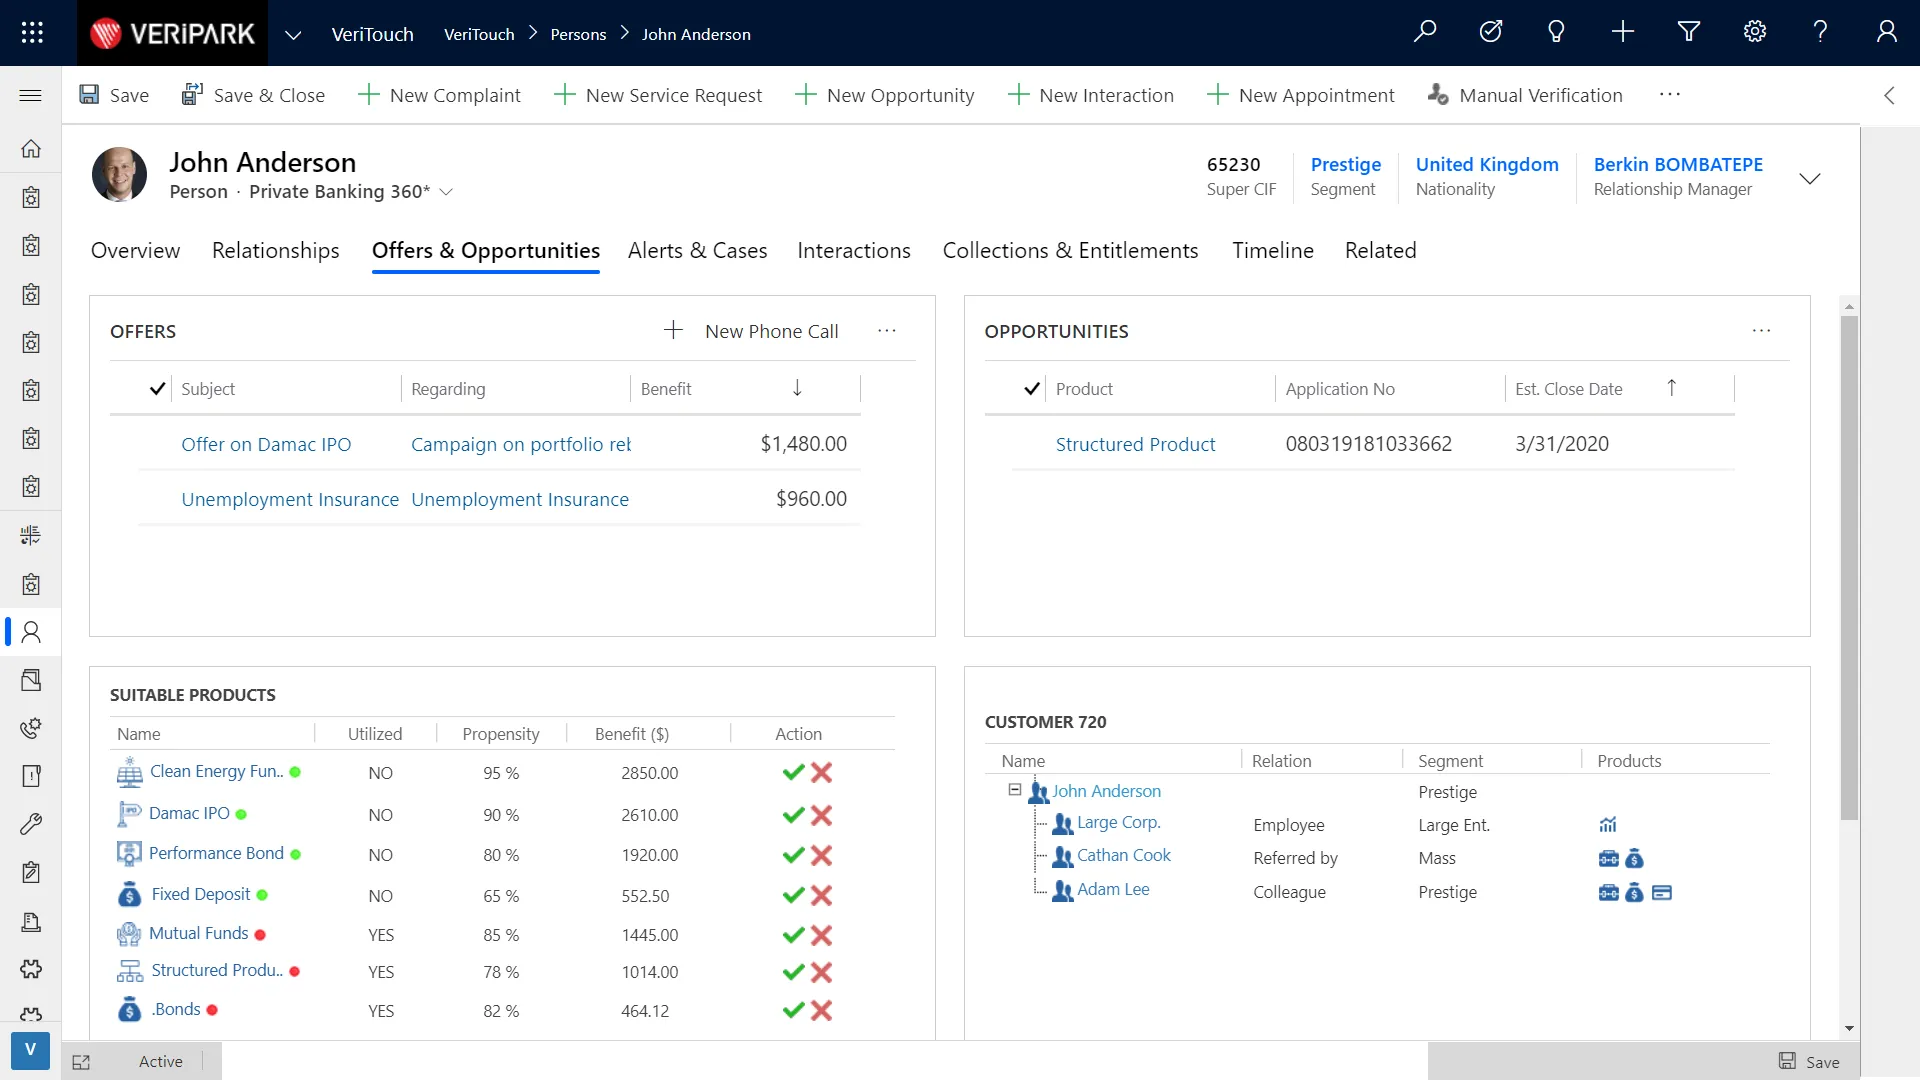Click the advanced filter funnel icon
The width and height of the screenshot is (1920, 1080).
click(1689, 32)
